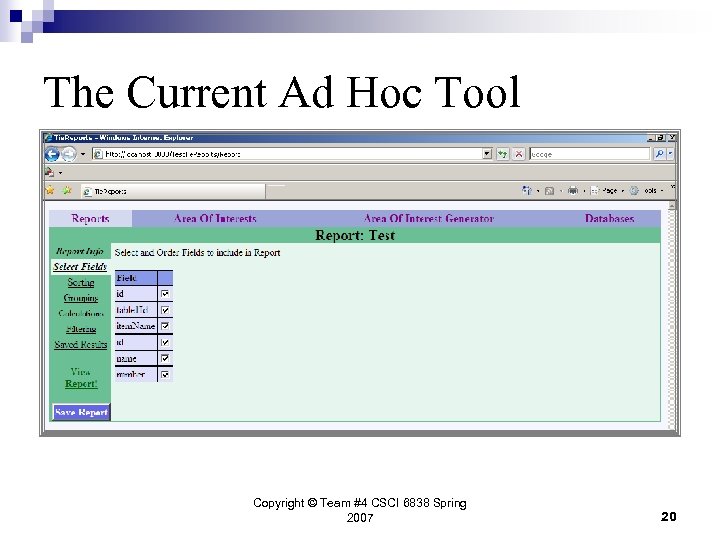
Task: Open the search provider options dropdown
Action: click(670, 154)
